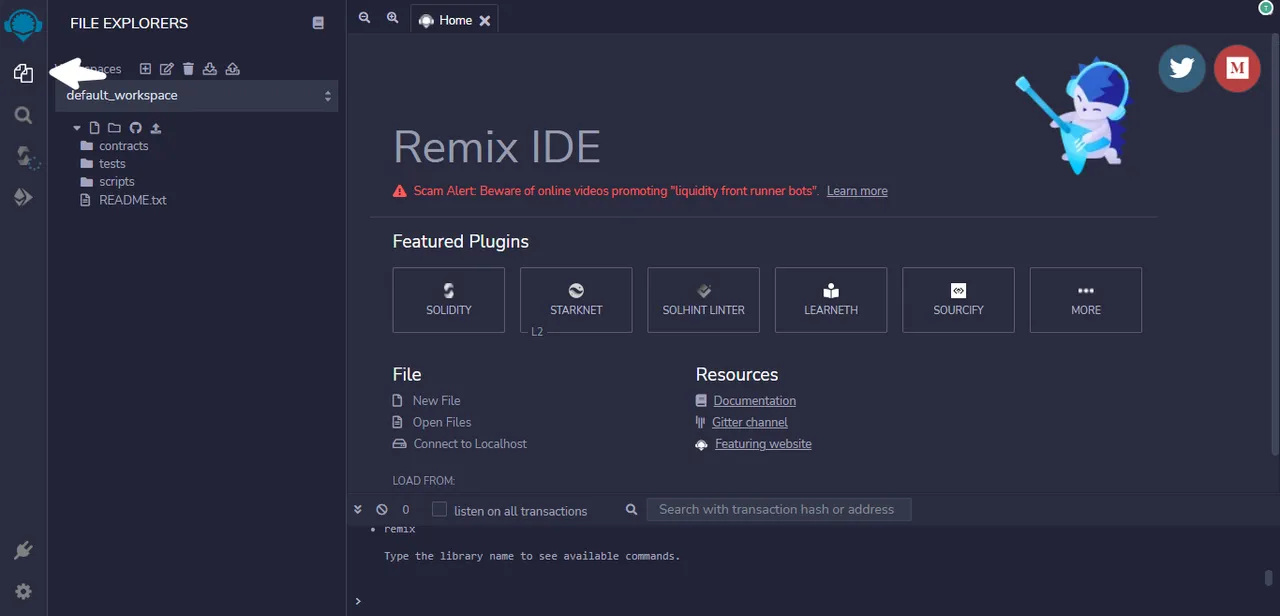This screenshot has width=1280, height=616.
Task: Click the File Explorers documentation icon
Action: [318, 23]
